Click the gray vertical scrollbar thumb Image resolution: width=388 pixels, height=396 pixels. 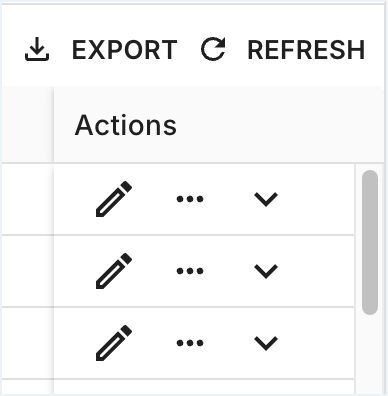click(x=370, y=242)
